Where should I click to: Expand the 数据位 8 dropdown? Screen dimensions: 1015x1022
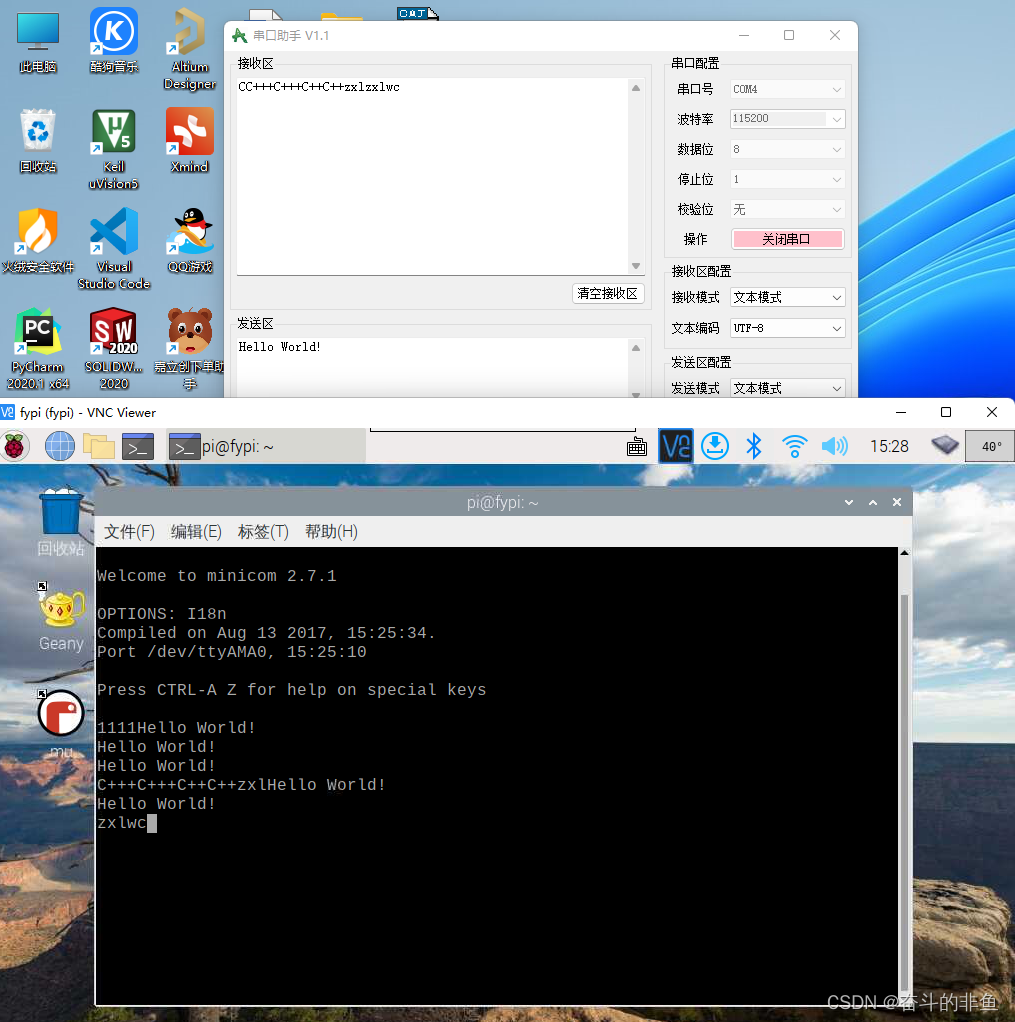coord(787,149)
